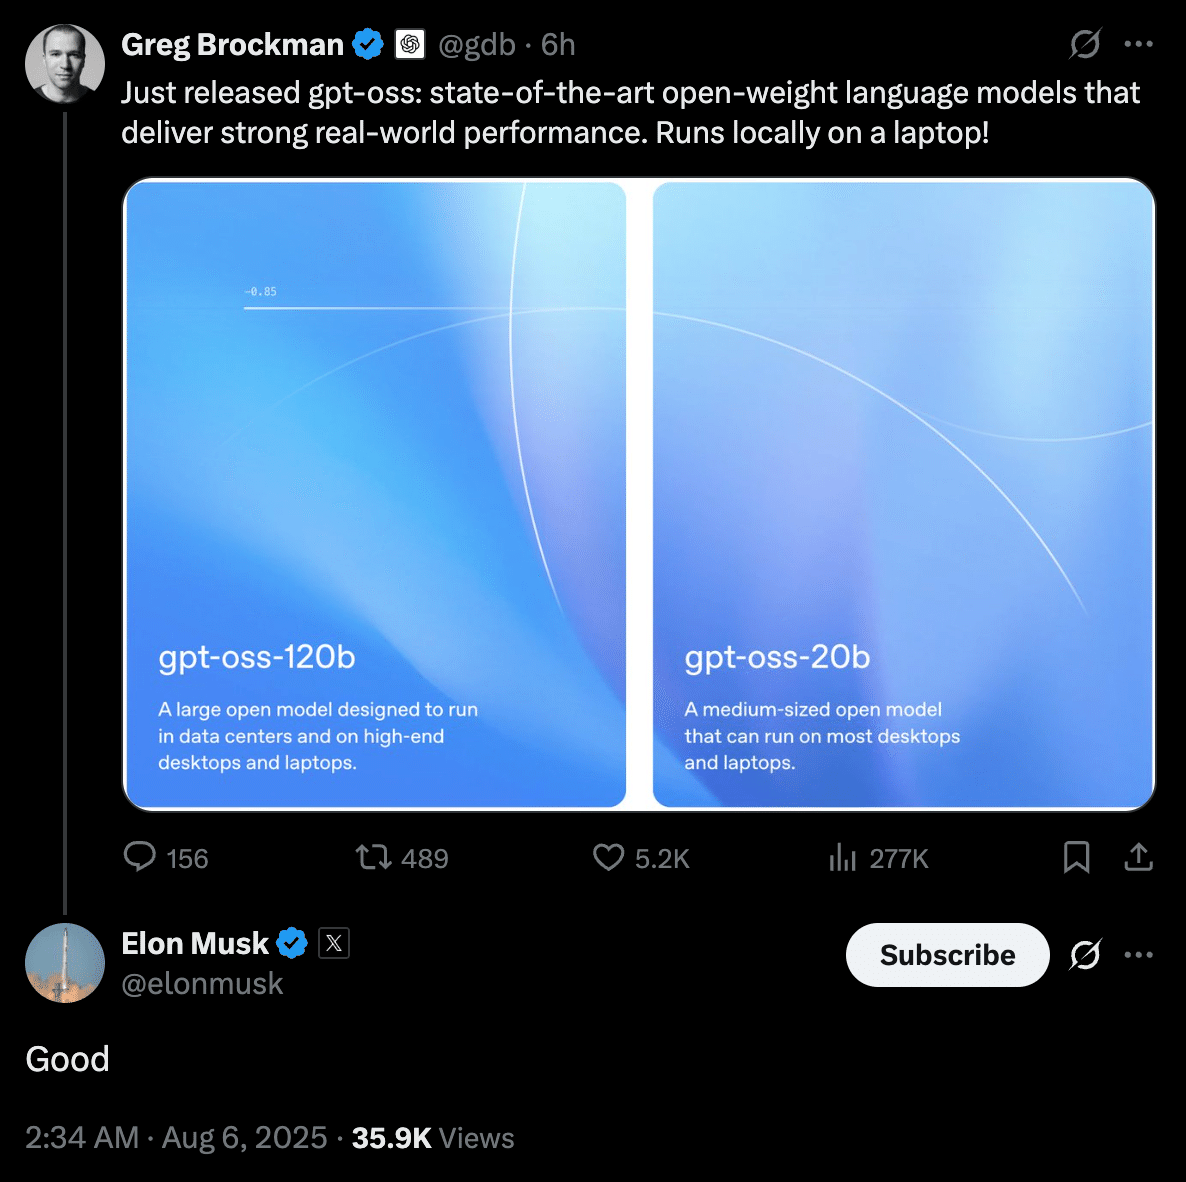Bookmark Greg Brockman's tweet
Image resolution: width=1186 pixels, height=1182 pixels.
tap(1076, 857)
